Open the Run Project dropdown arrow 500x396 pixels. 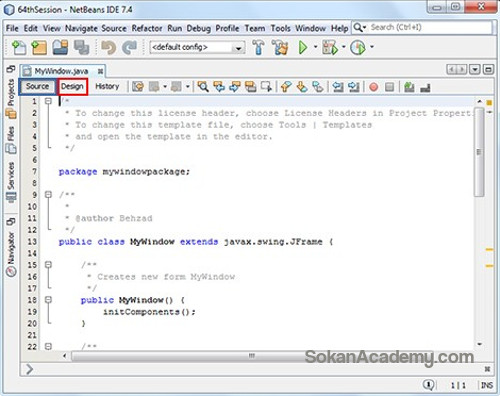pos(315,47)
